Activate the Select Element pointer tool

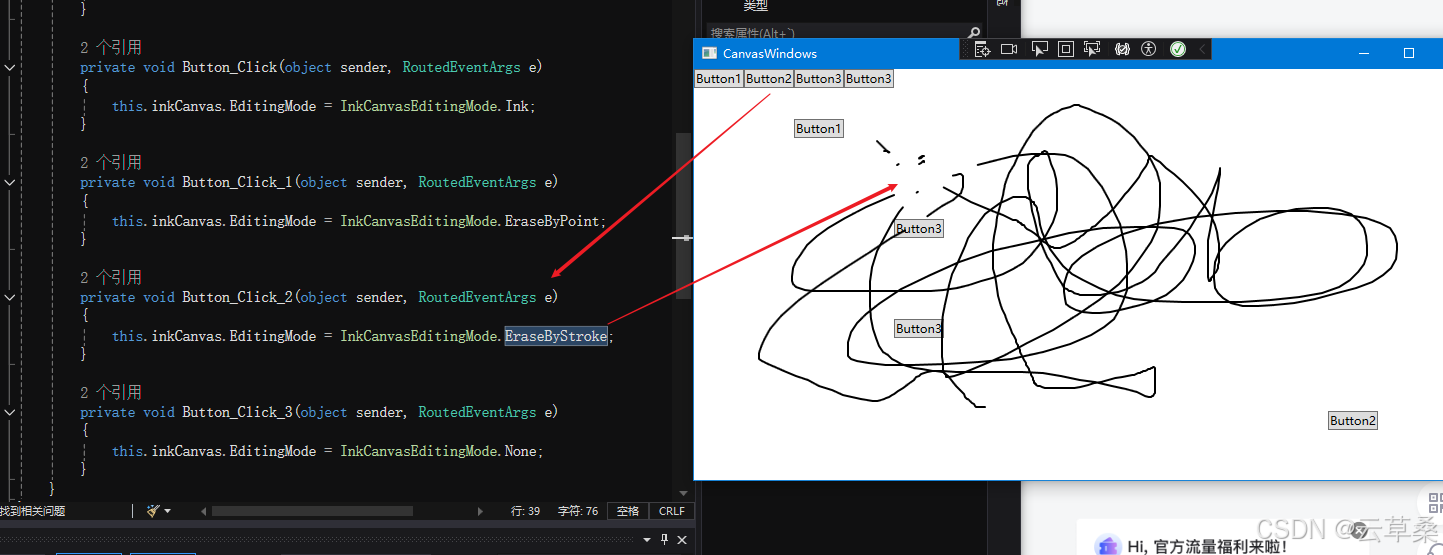(x=1039, y=49)
